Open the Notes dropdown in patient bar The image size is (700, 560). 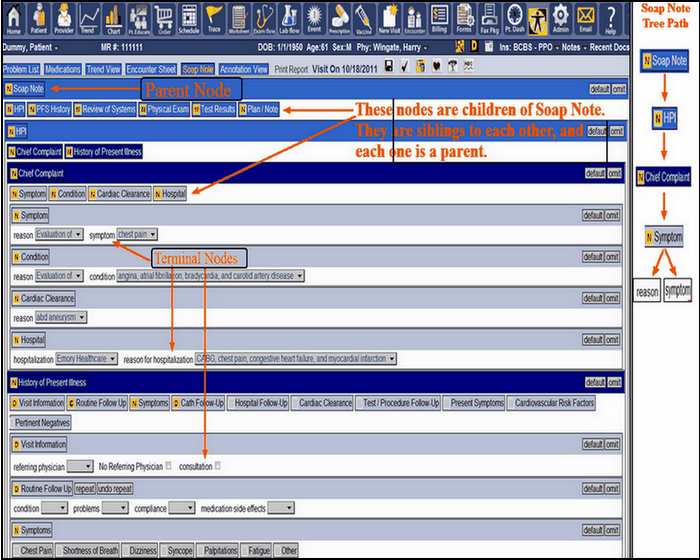pos(573,47)
